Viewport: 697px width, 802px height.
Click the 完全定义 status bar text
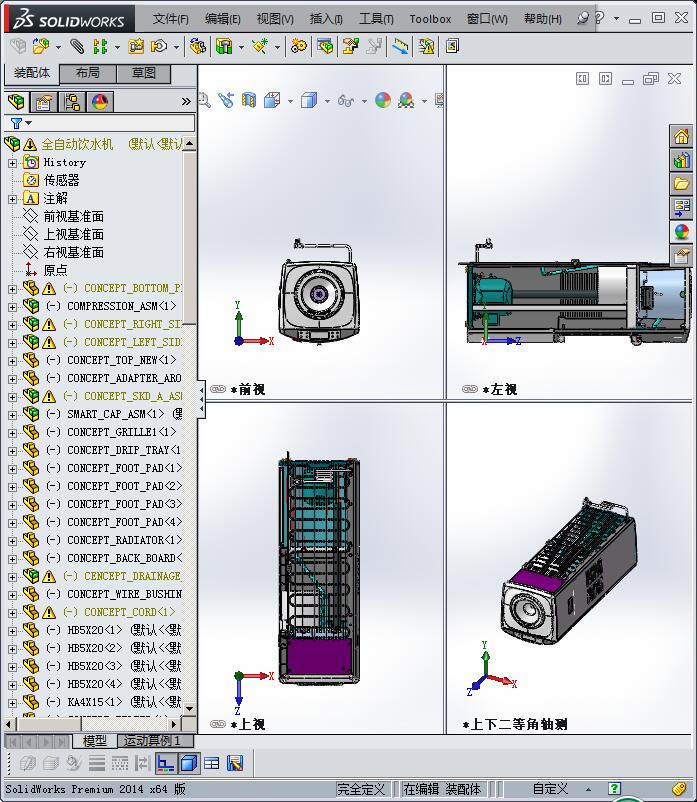[361, 789]
